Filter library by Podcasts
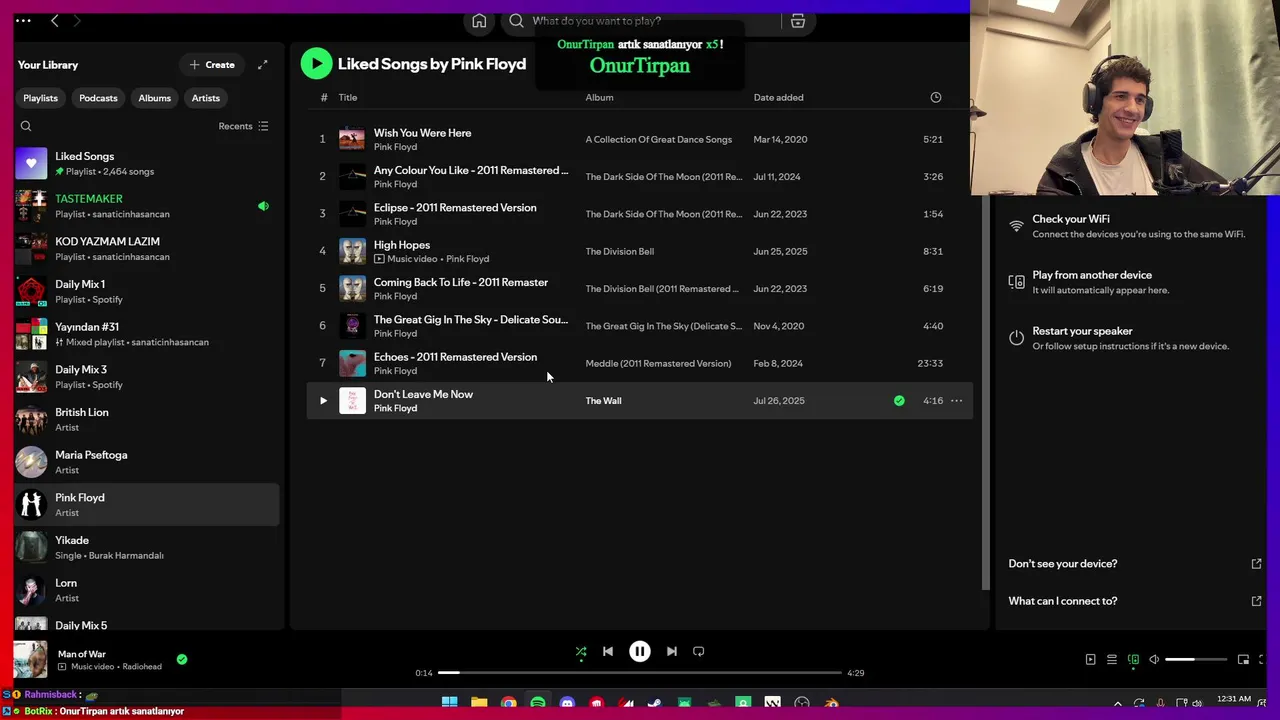This screenshot has width=1280, height=720. click(98, 98)
